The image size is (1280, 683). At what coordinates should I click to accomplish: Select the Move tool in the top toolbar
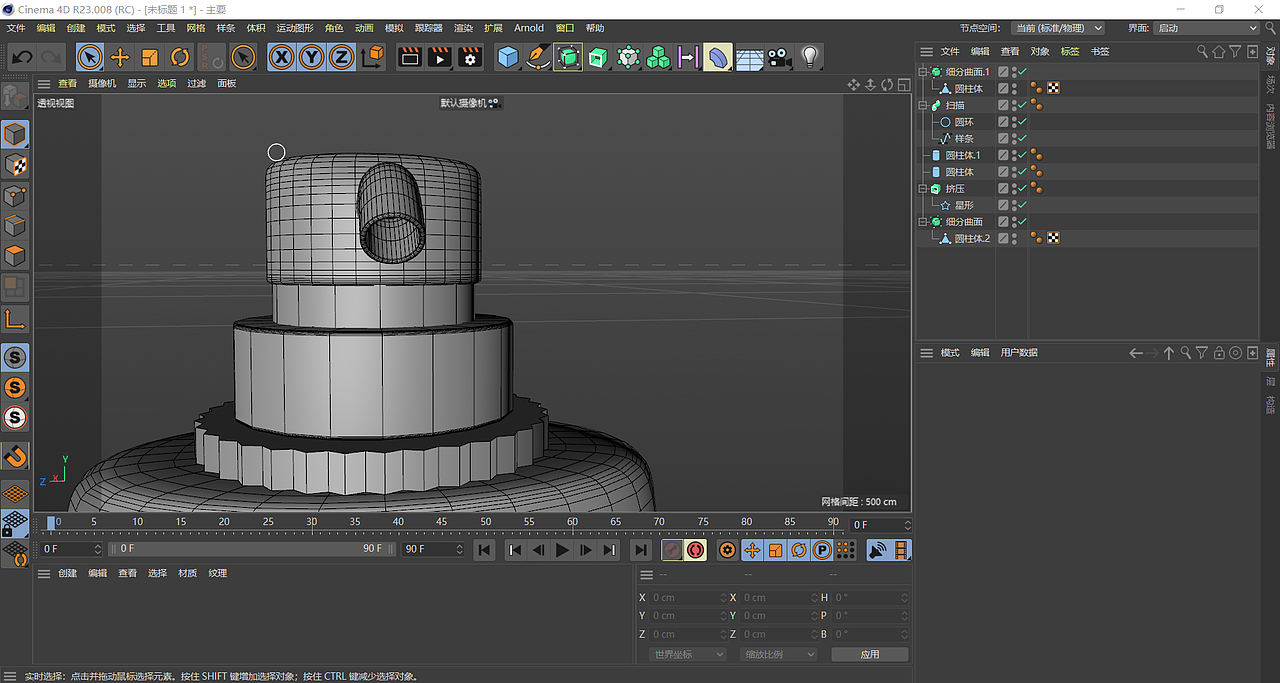(120, 57)
